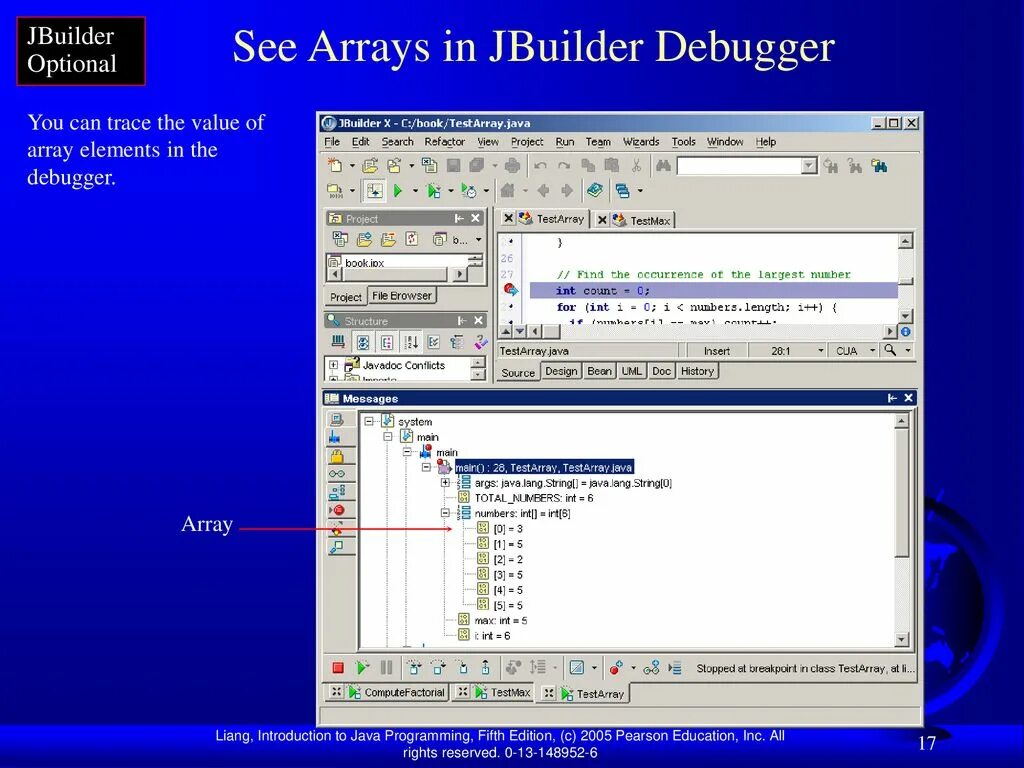This screenshot has height=768, width=1024.
Task: Open the CUA keymap dropdown in status bar
Action: [x=872, y=351]
